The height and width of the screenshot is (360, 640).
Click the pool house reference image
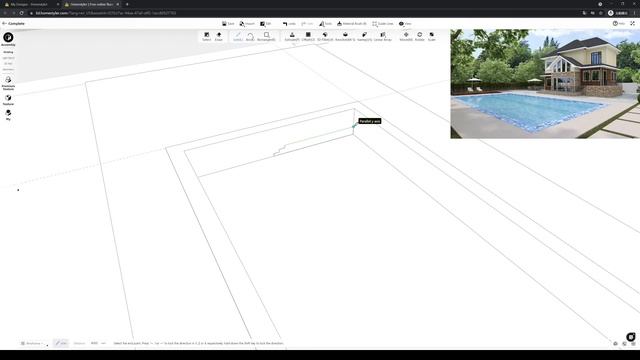(545, 84)
